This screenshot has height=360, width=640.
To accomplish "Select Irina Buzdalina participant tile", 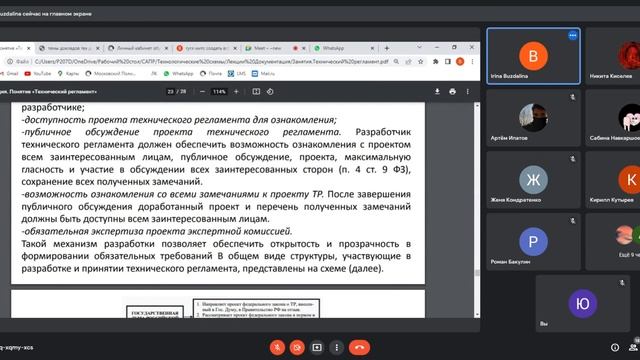I will [533, 56].
